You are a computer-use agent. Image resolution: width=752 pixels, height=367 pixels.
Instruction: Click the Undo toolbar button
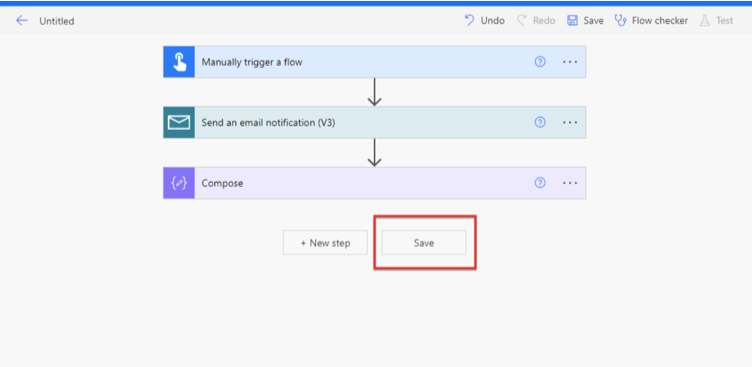[x=484, y=21]
